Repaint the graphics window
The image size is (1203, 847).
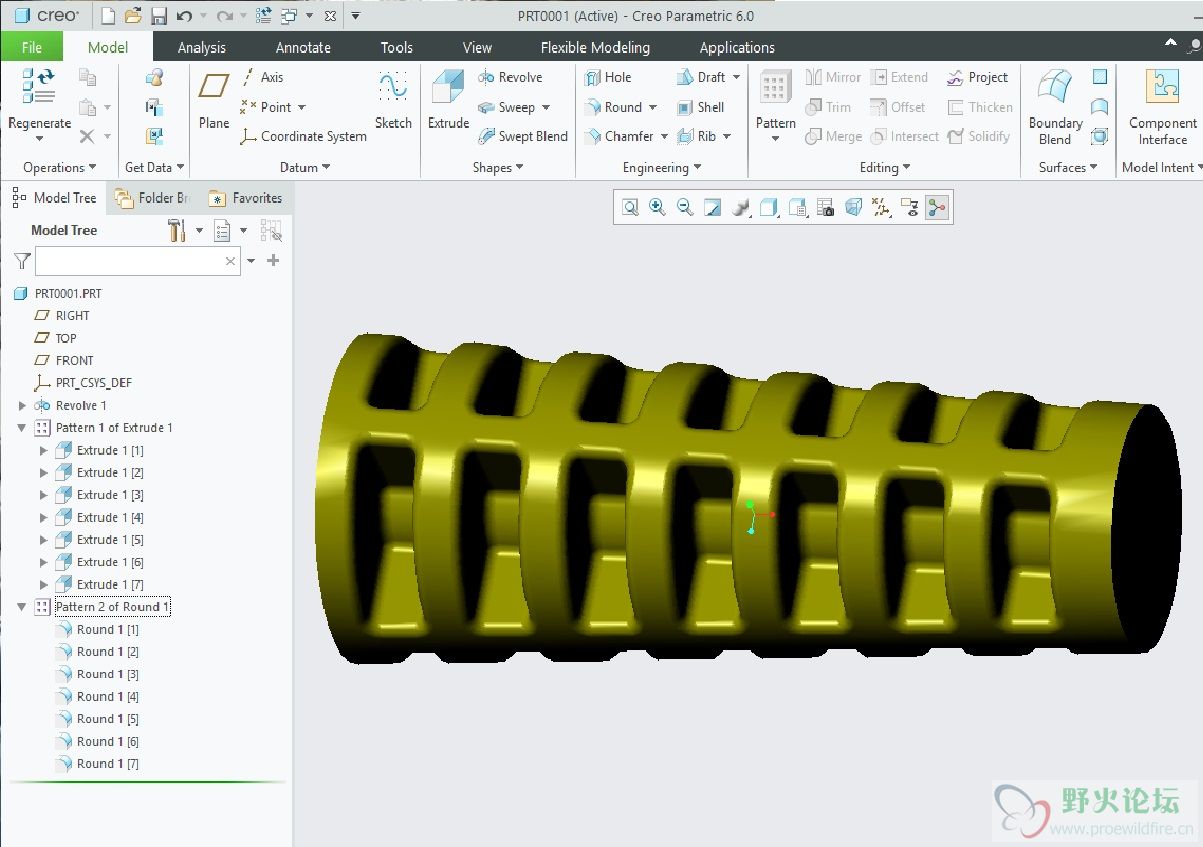click(x=713, y=207)
